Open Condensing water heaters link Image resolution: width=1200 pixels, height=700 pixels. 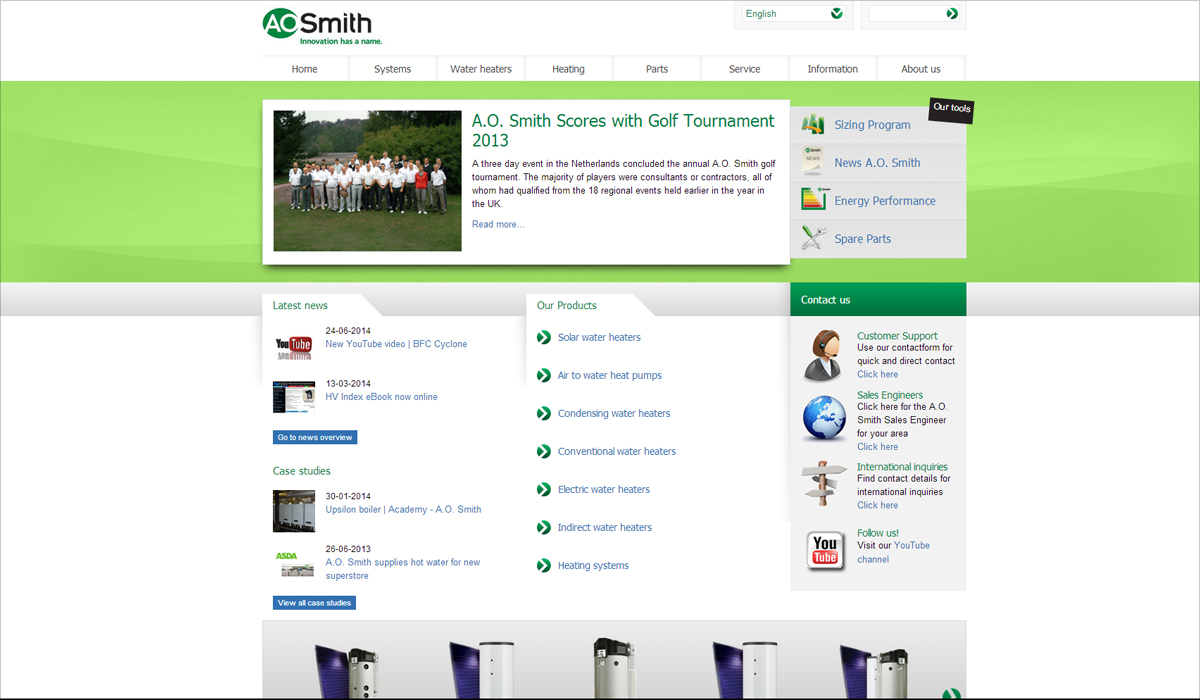point(614,414)
